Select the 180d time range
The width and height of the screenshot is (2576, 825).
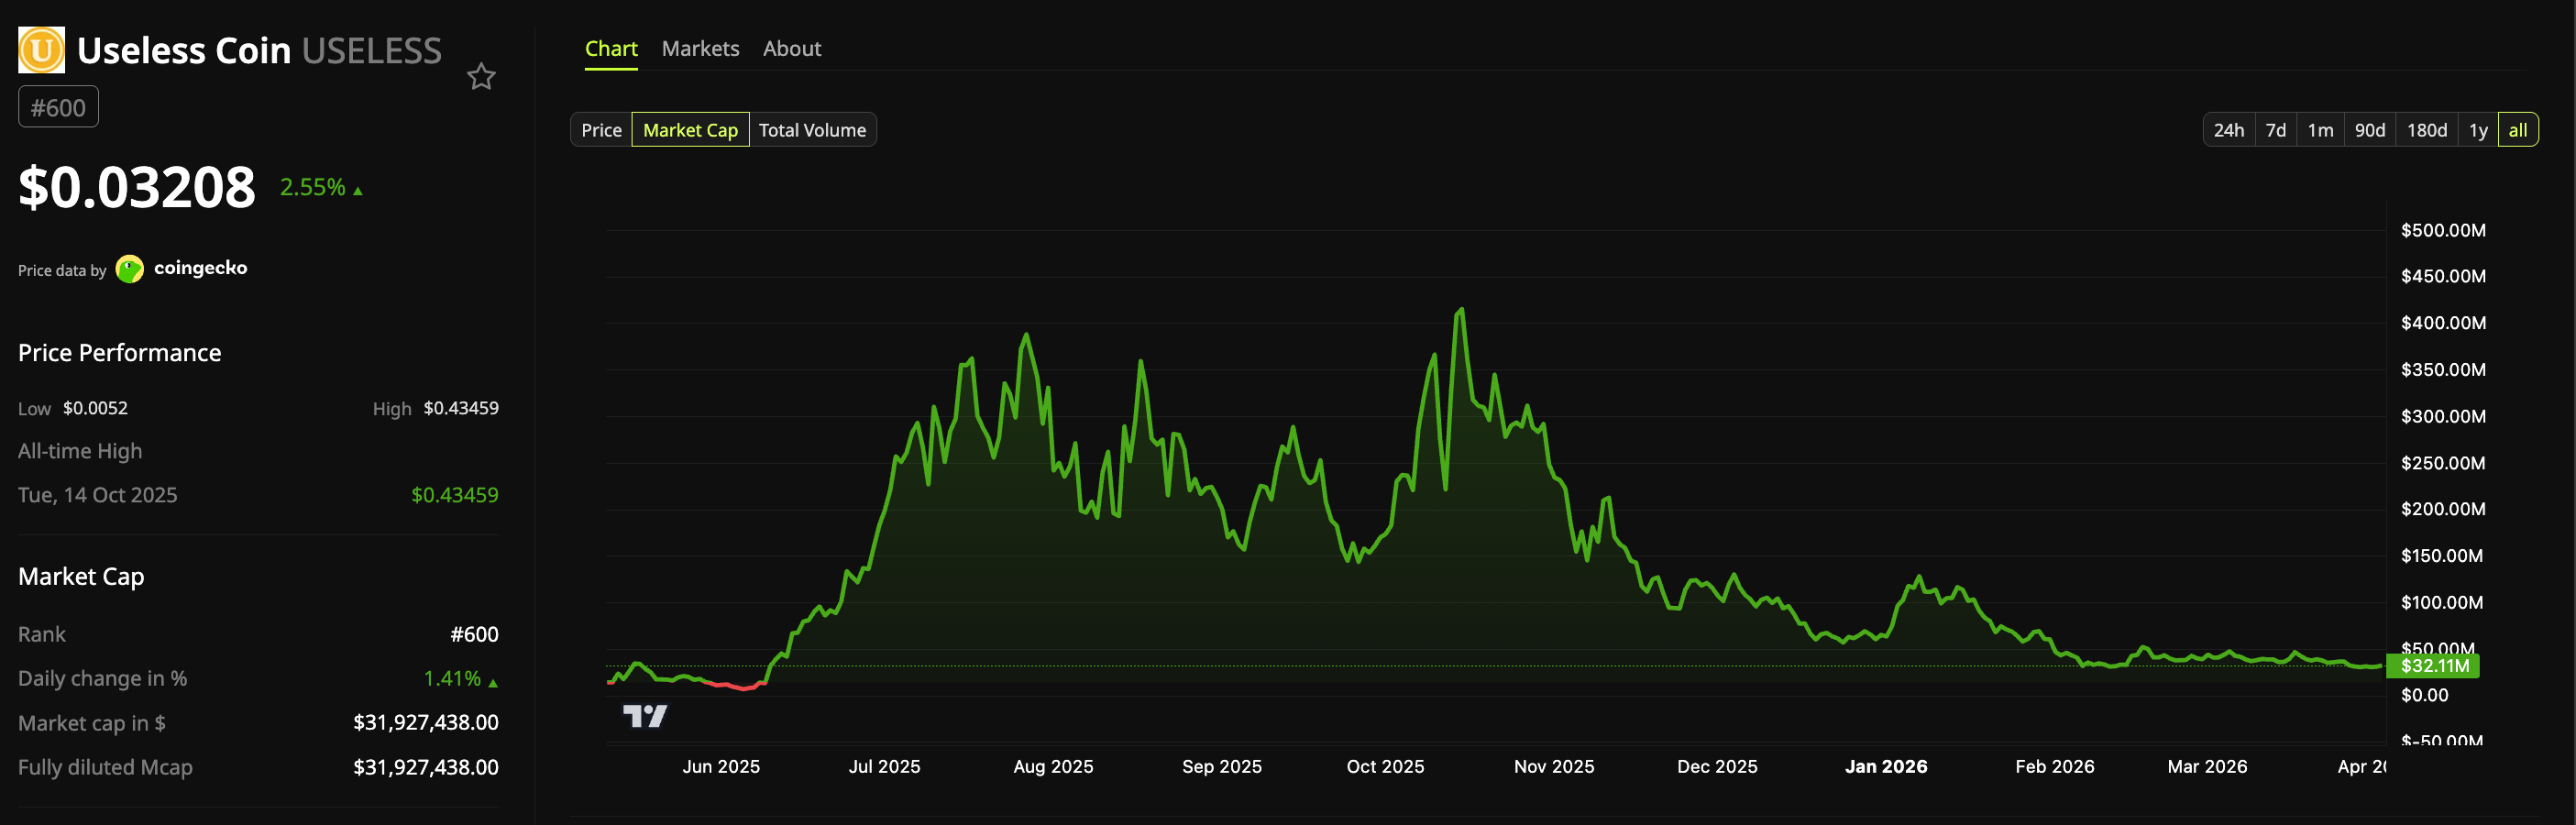[2426, 130]
